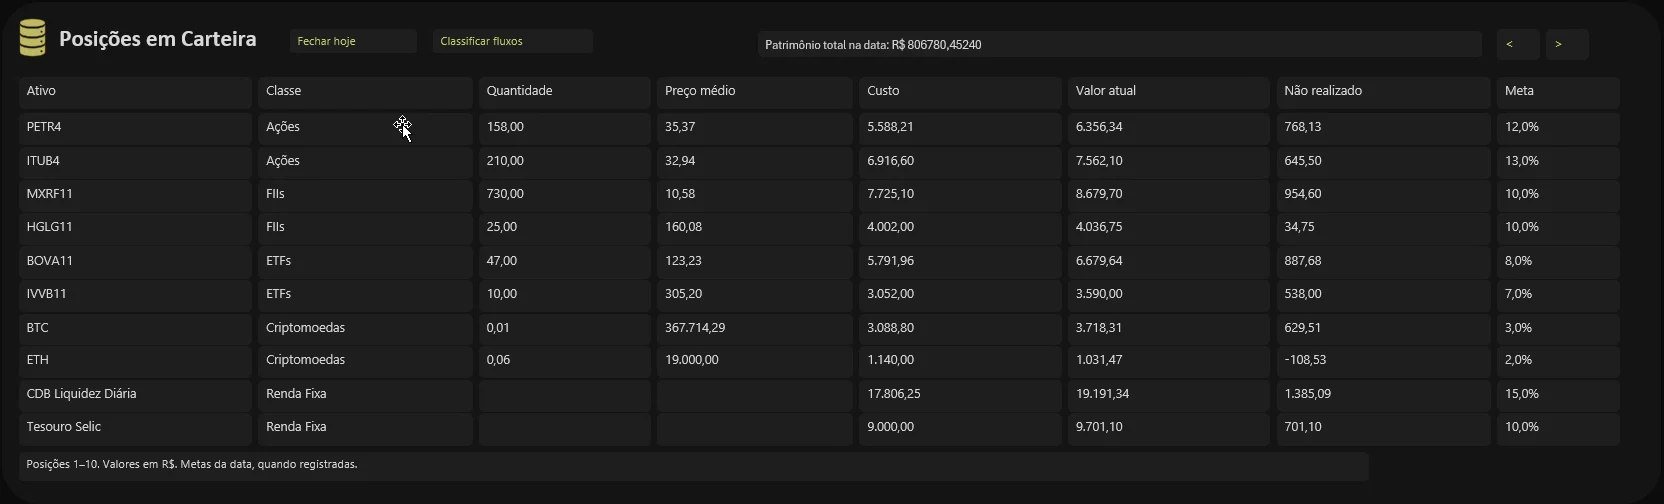Click the Fechar hoje button
This screenshot has height=504, width=1664.
[x=353, y=41]
